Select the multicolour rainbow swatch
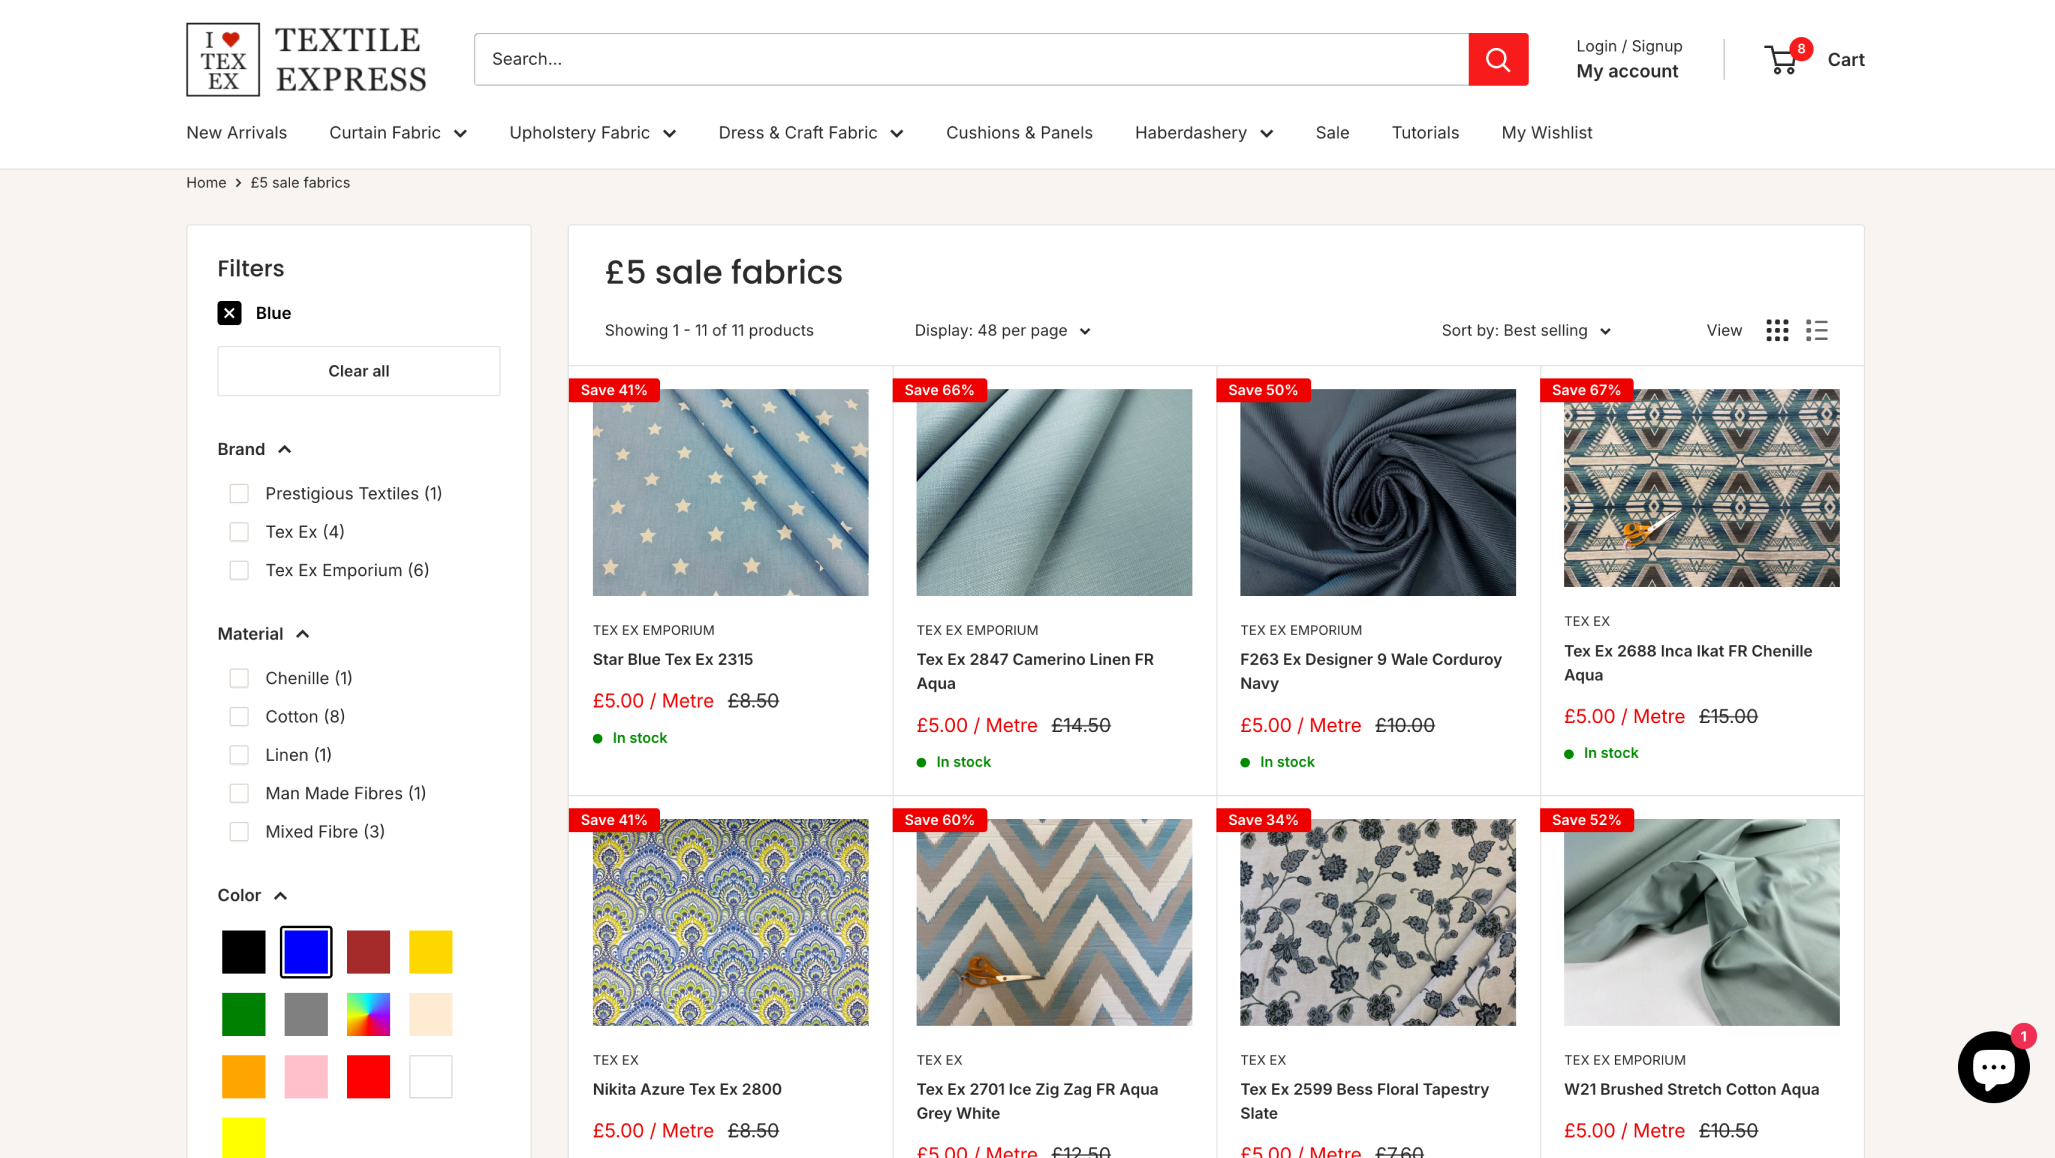The image size is (2055, 1158). click(x=368, y=1014)
